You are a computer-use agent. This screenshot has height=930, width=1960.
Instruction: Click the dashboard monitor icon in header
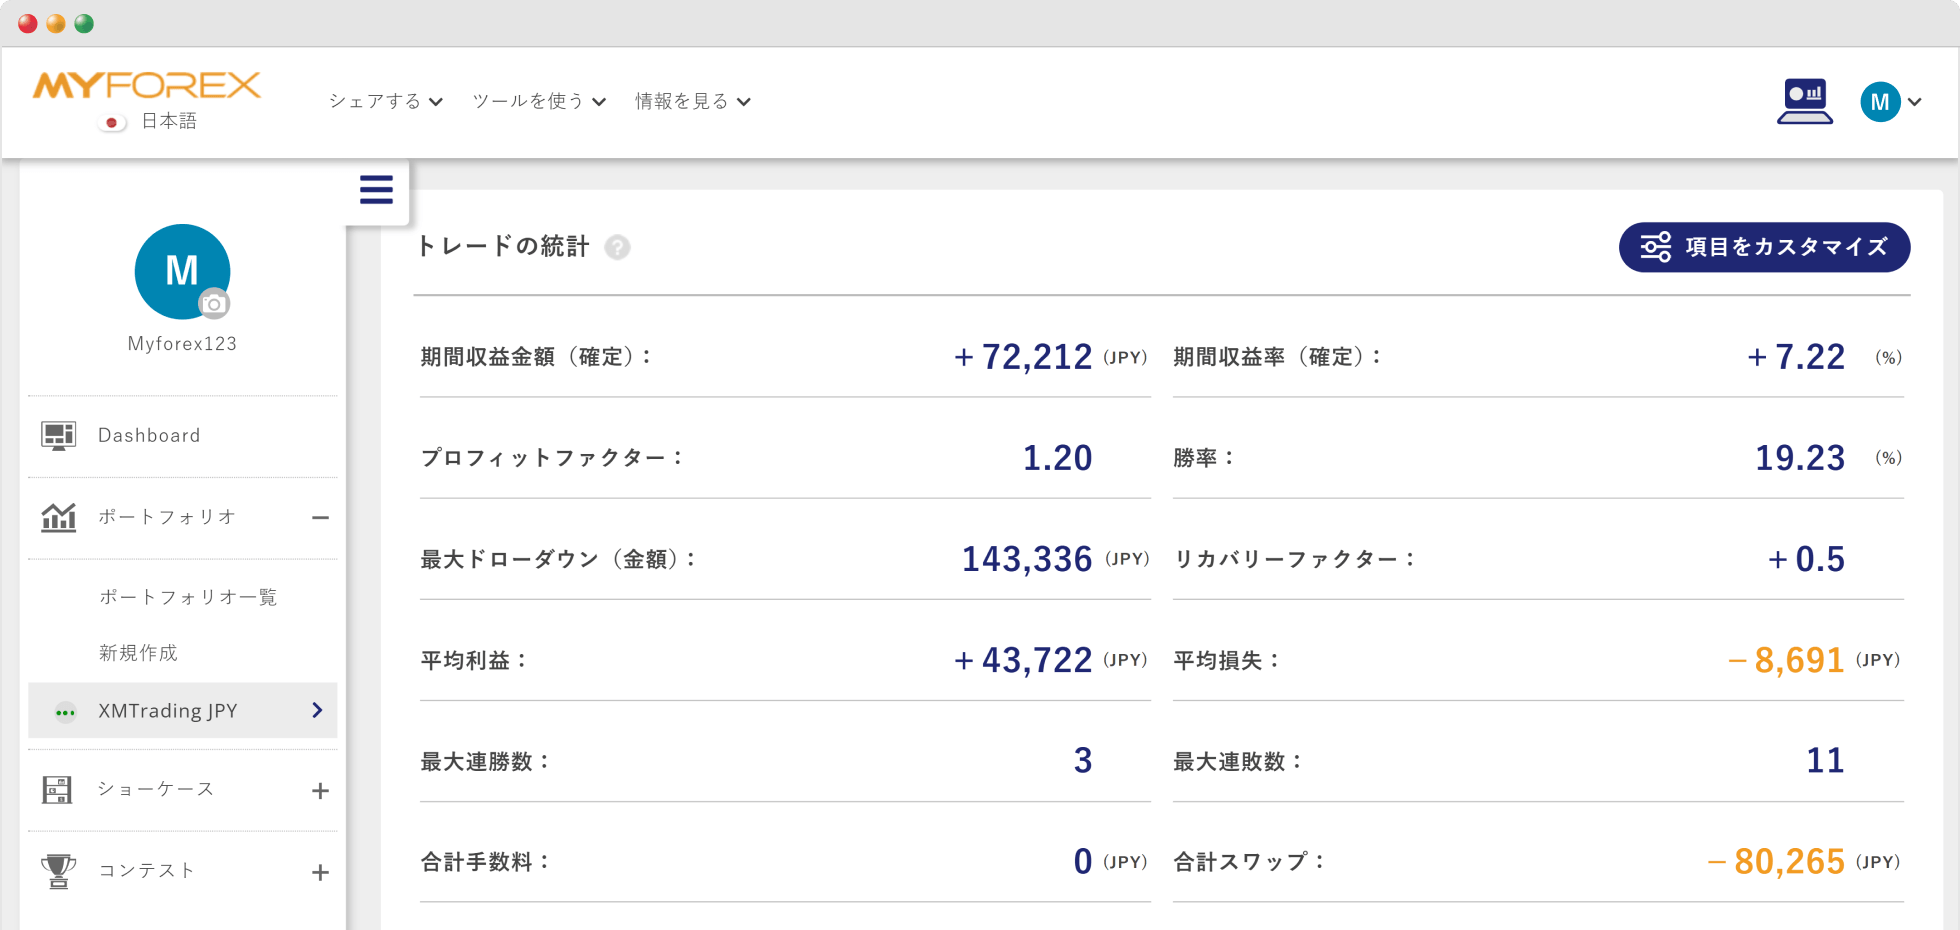tap(1805, 101)
